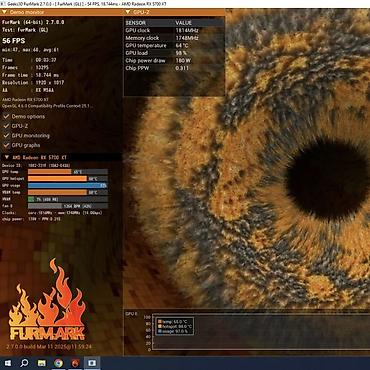
Task: Click the Memory clock sensor row
Action: [x=174, y=38]
